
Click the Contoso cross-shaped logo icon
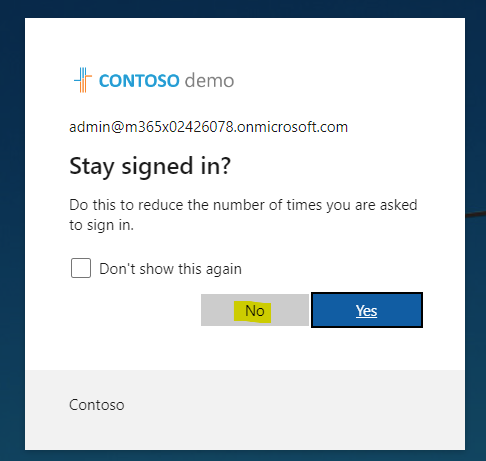coord(83,80)
